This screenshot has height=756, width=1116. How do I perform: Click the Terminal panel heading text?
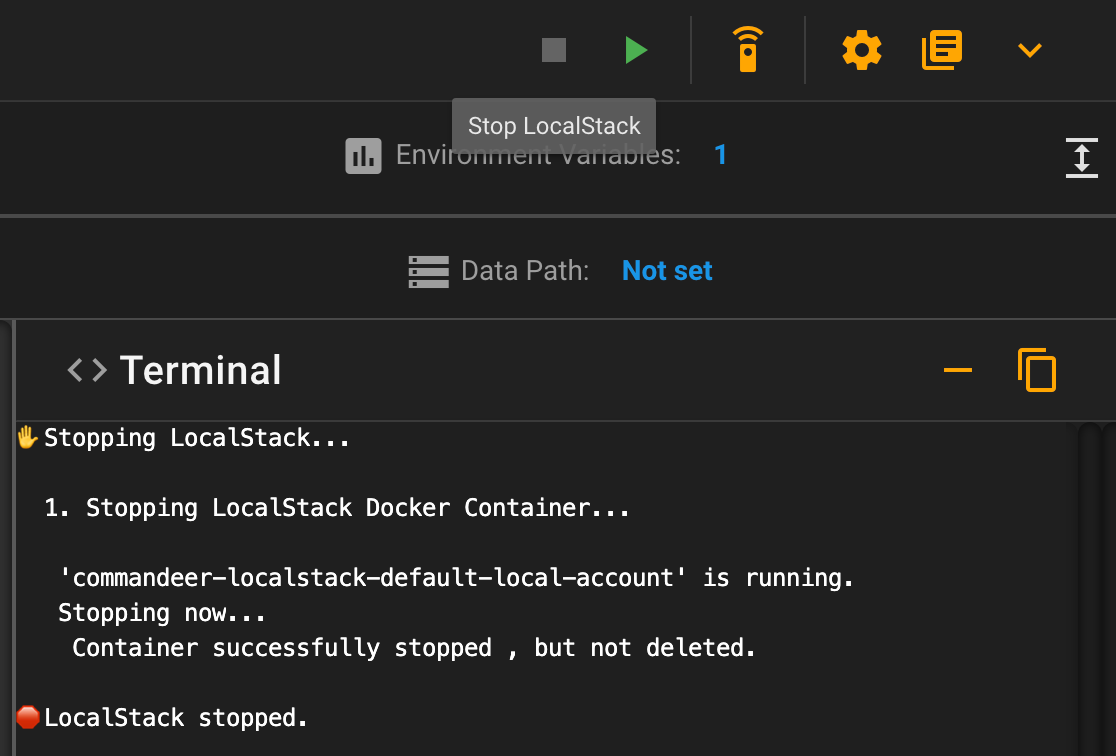[x=201, y=370]
